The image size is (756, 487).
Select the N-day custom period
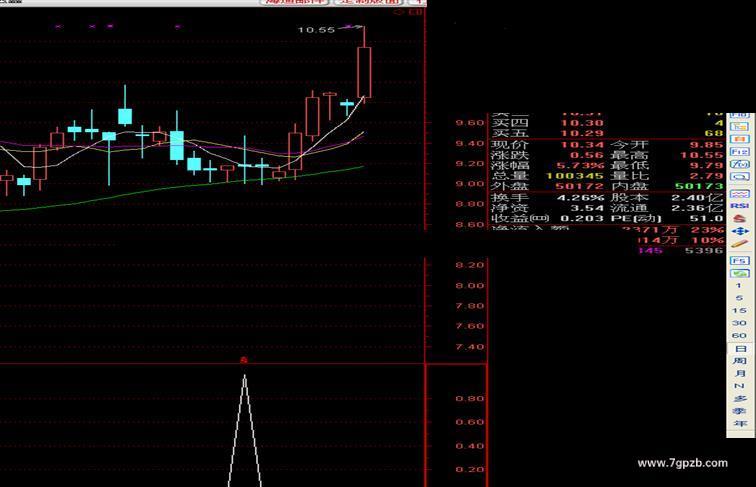[739, 386]
